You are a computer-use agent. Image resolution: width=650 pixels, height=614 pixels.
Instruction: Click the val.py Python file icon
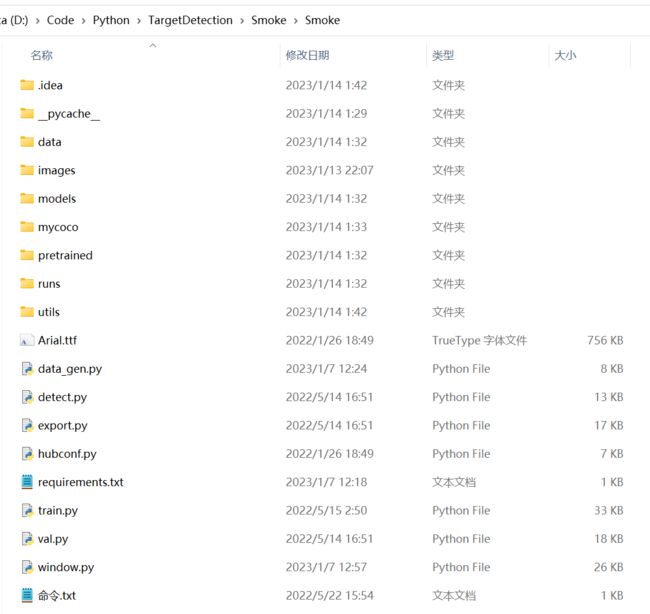[x=27, y=539]
